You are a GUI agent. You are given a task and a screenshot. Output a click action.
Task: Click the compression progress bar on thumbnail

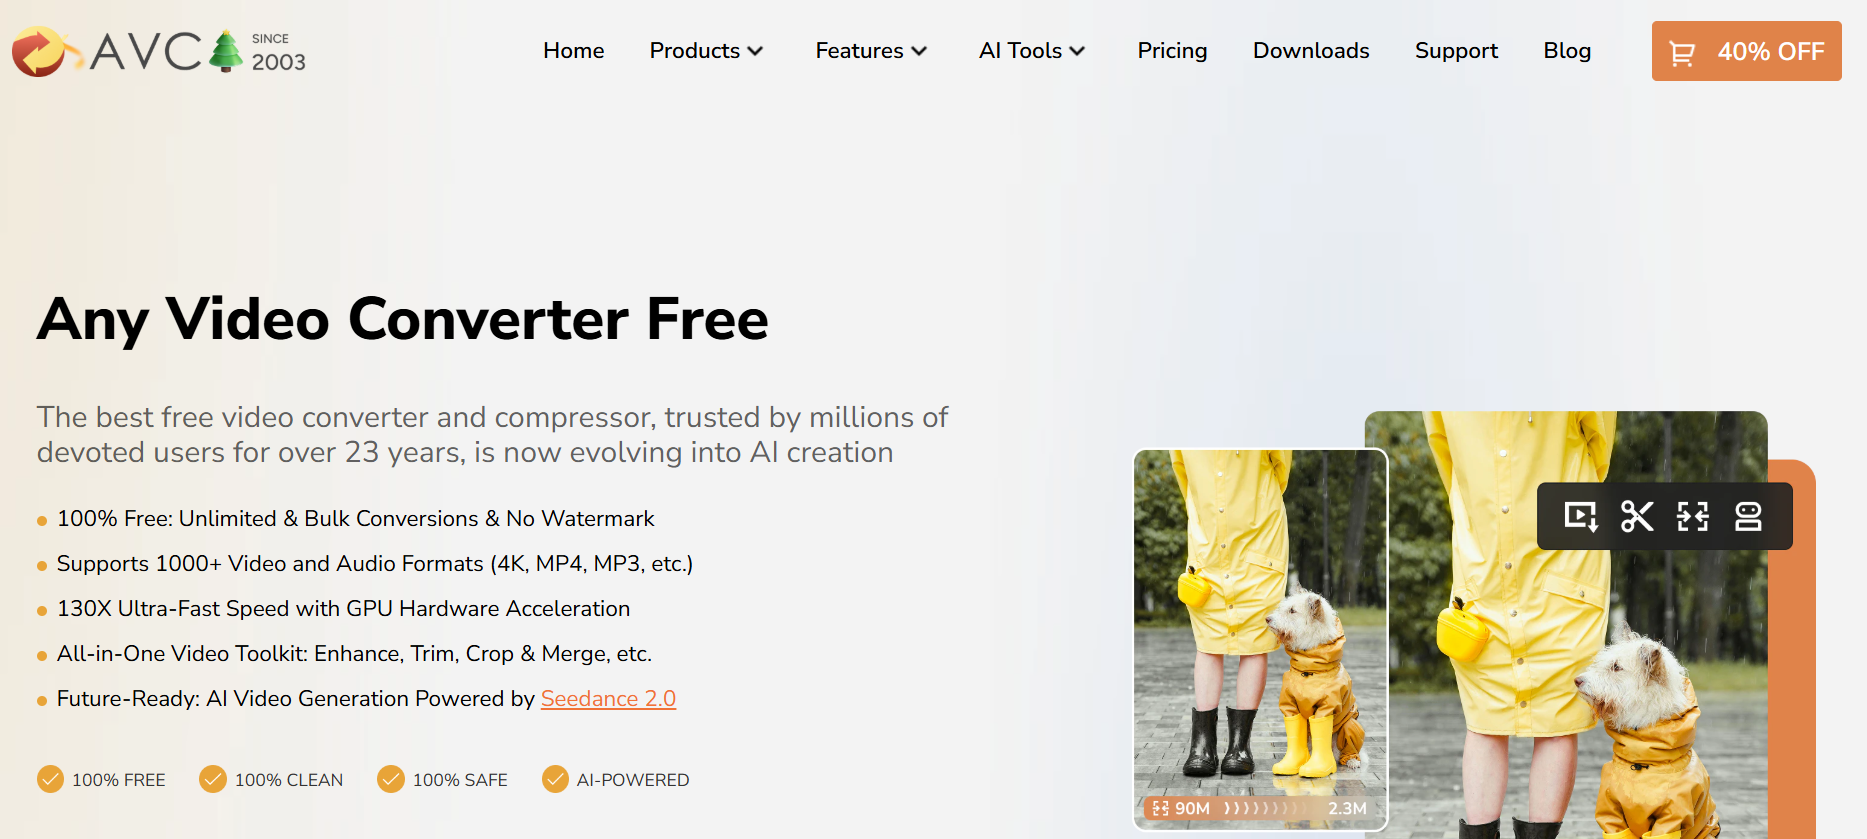[x=1260, y=808]
